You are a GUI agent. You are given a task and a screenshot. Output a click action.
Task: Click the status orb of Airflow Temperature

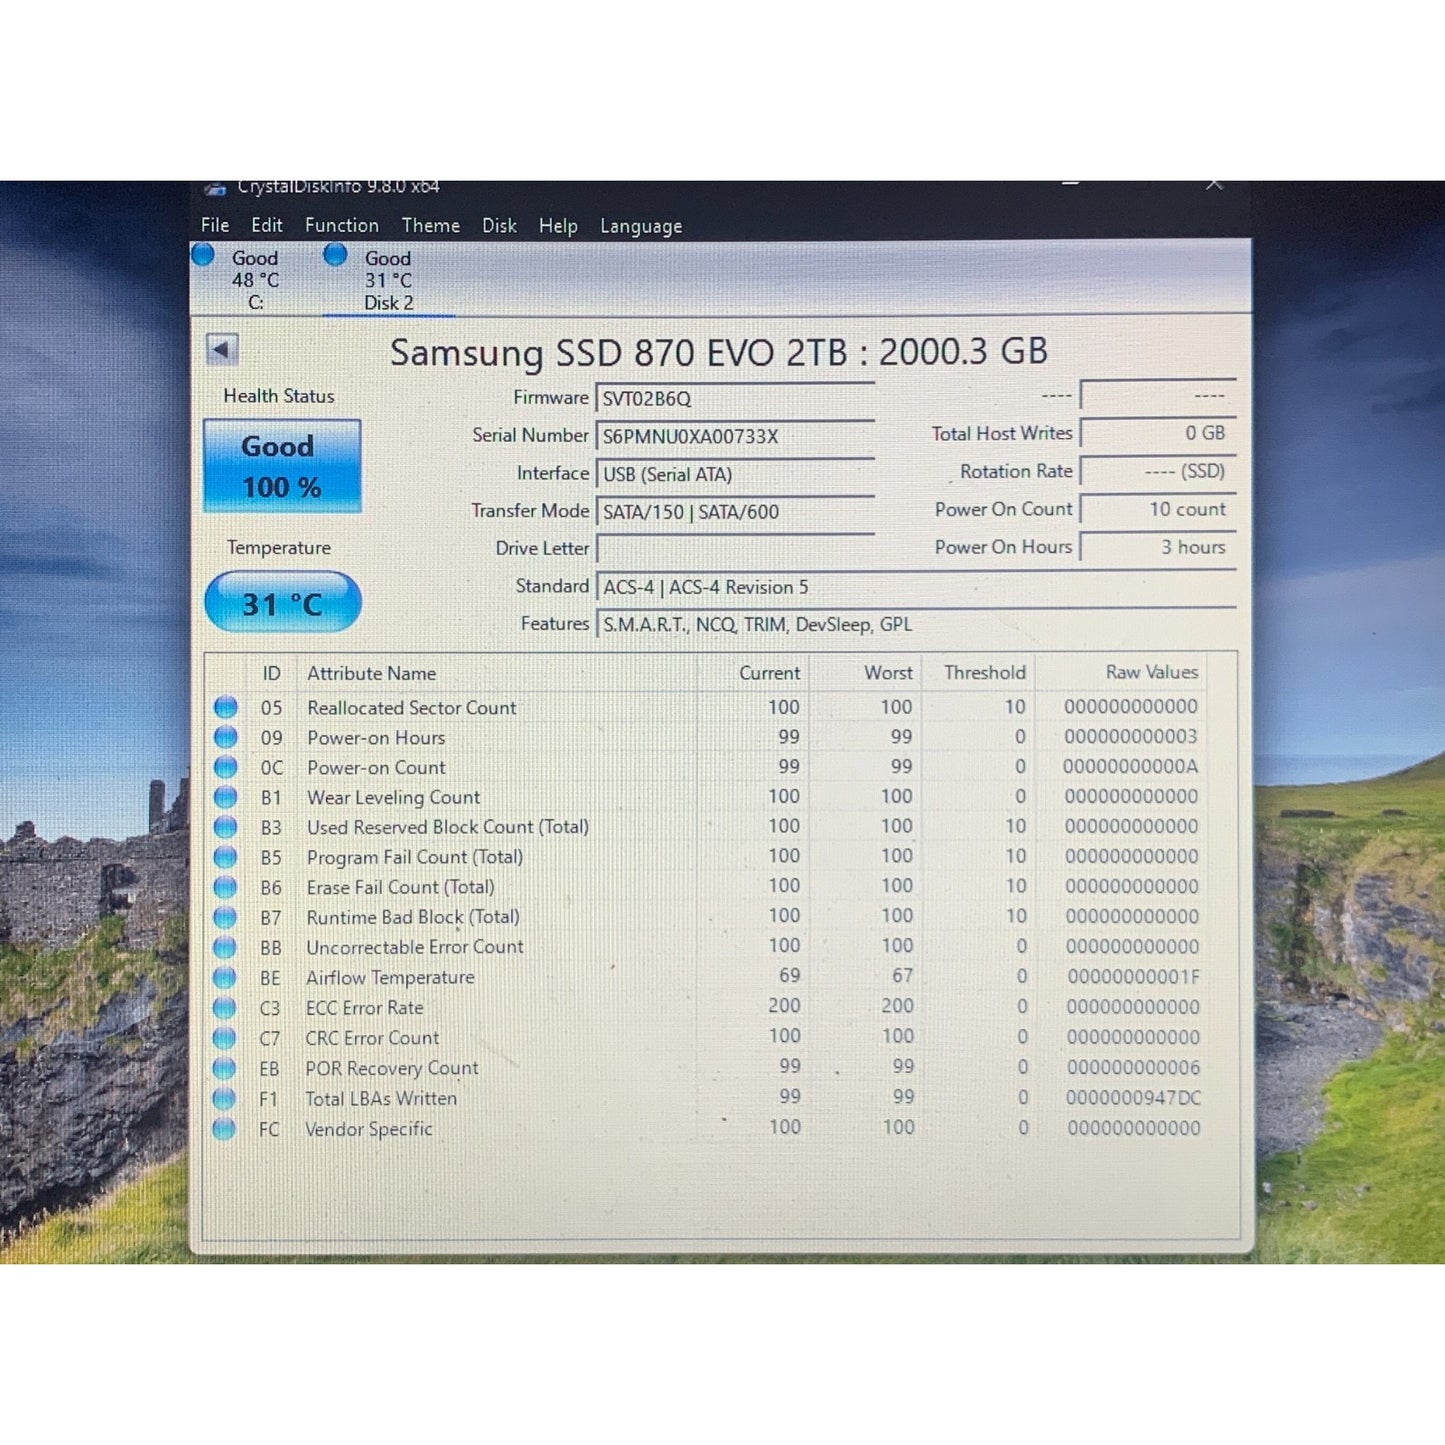pyautogui.click(x=225, y=977)
